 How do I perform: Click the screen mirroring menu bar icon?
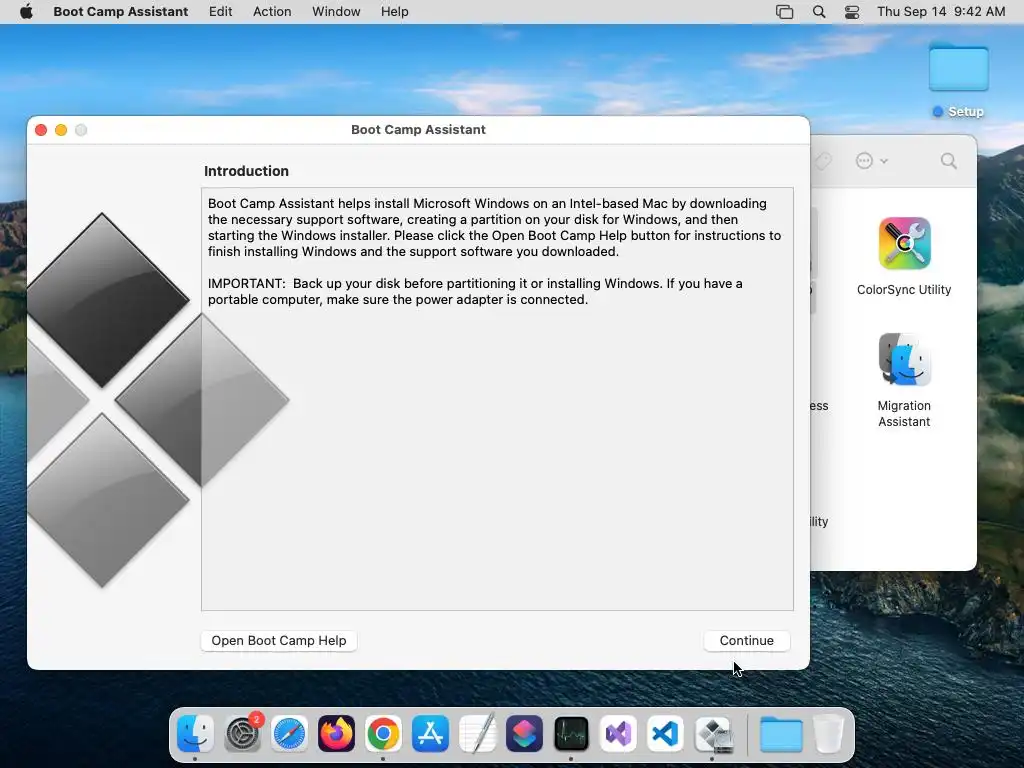pyautogui.click(x=784, y=12)
